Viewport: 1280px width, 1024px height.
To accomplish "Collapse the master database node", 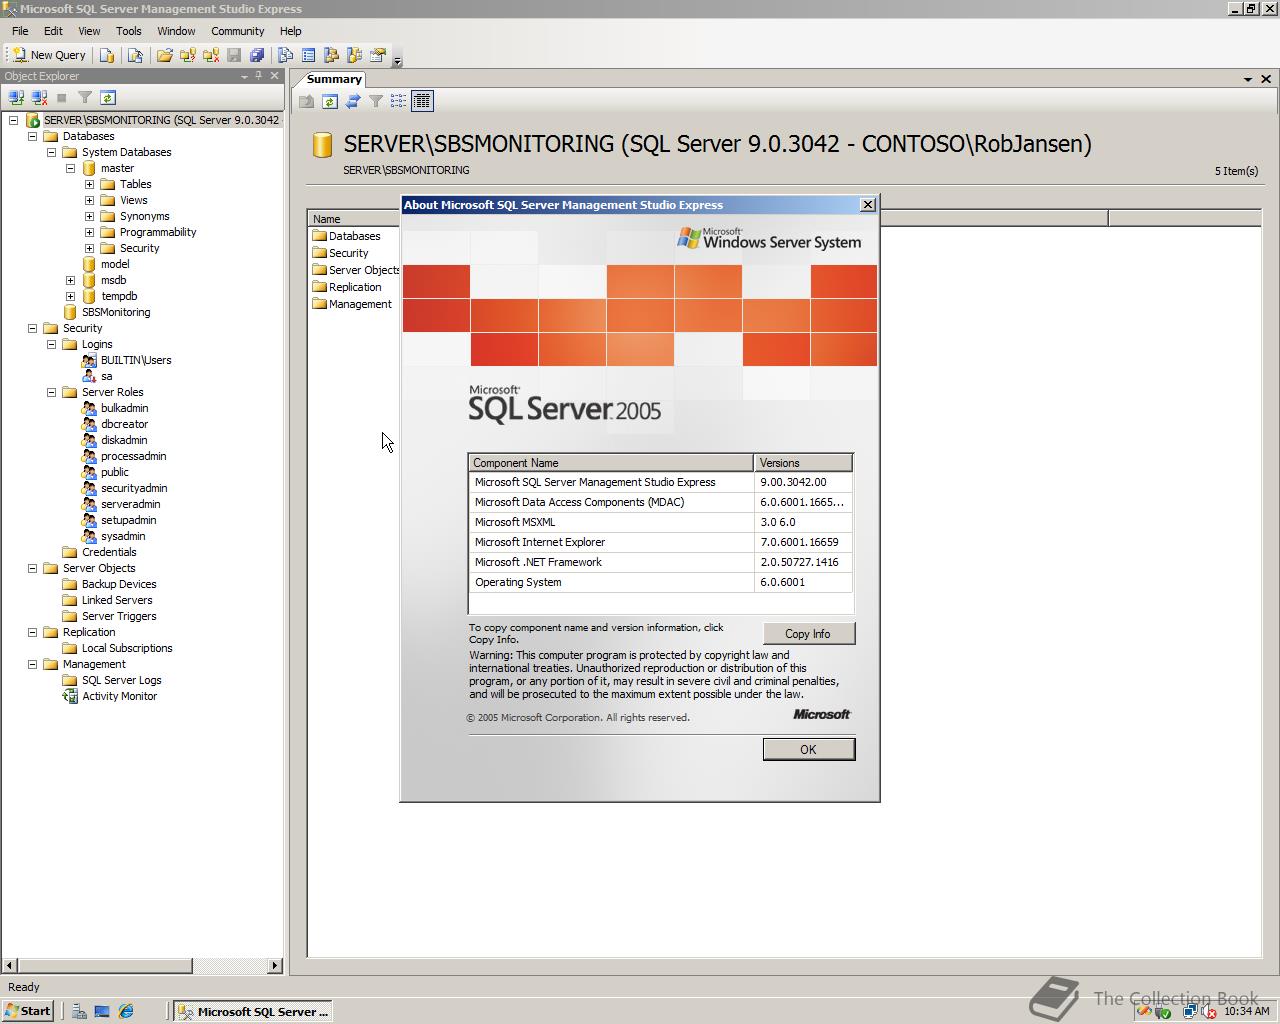I will click(x=71, y=168).
